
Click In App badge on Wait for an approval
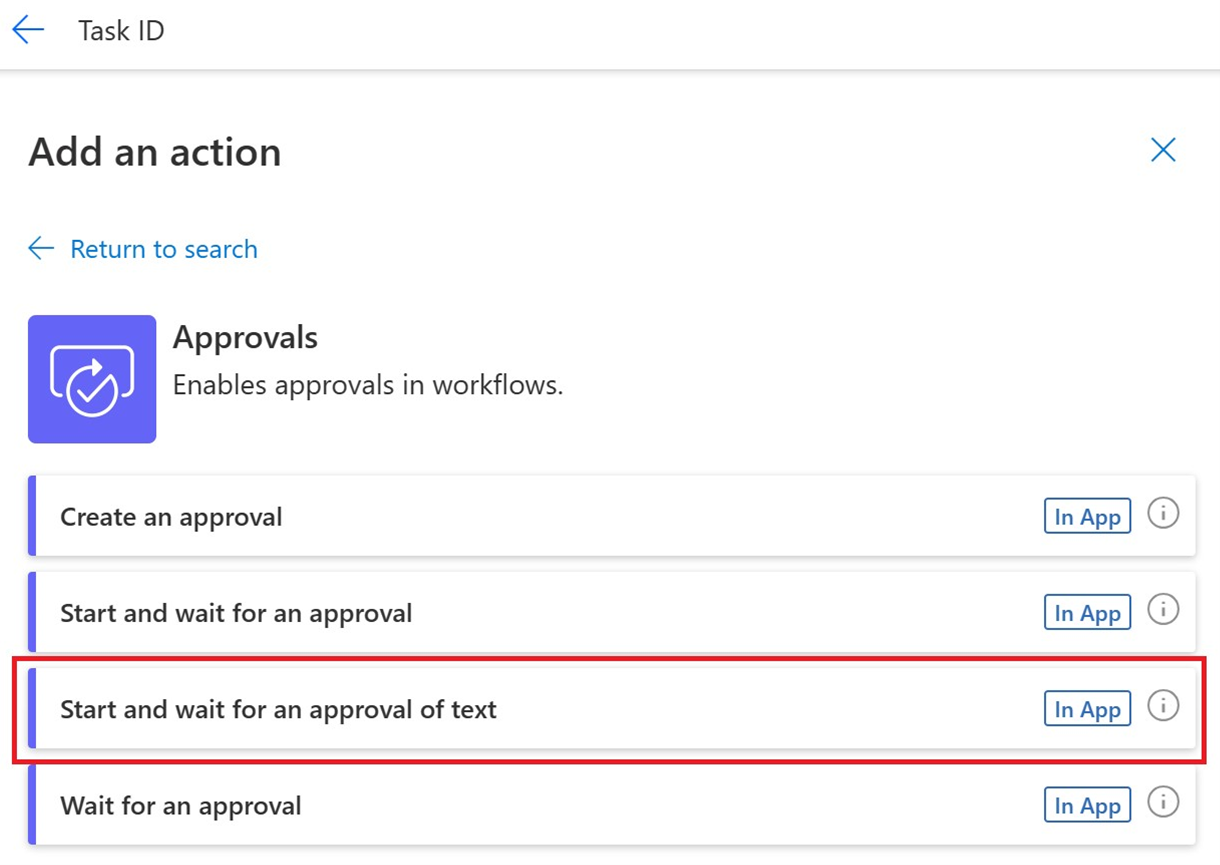pyautogui.click(x=1087, y=805)
